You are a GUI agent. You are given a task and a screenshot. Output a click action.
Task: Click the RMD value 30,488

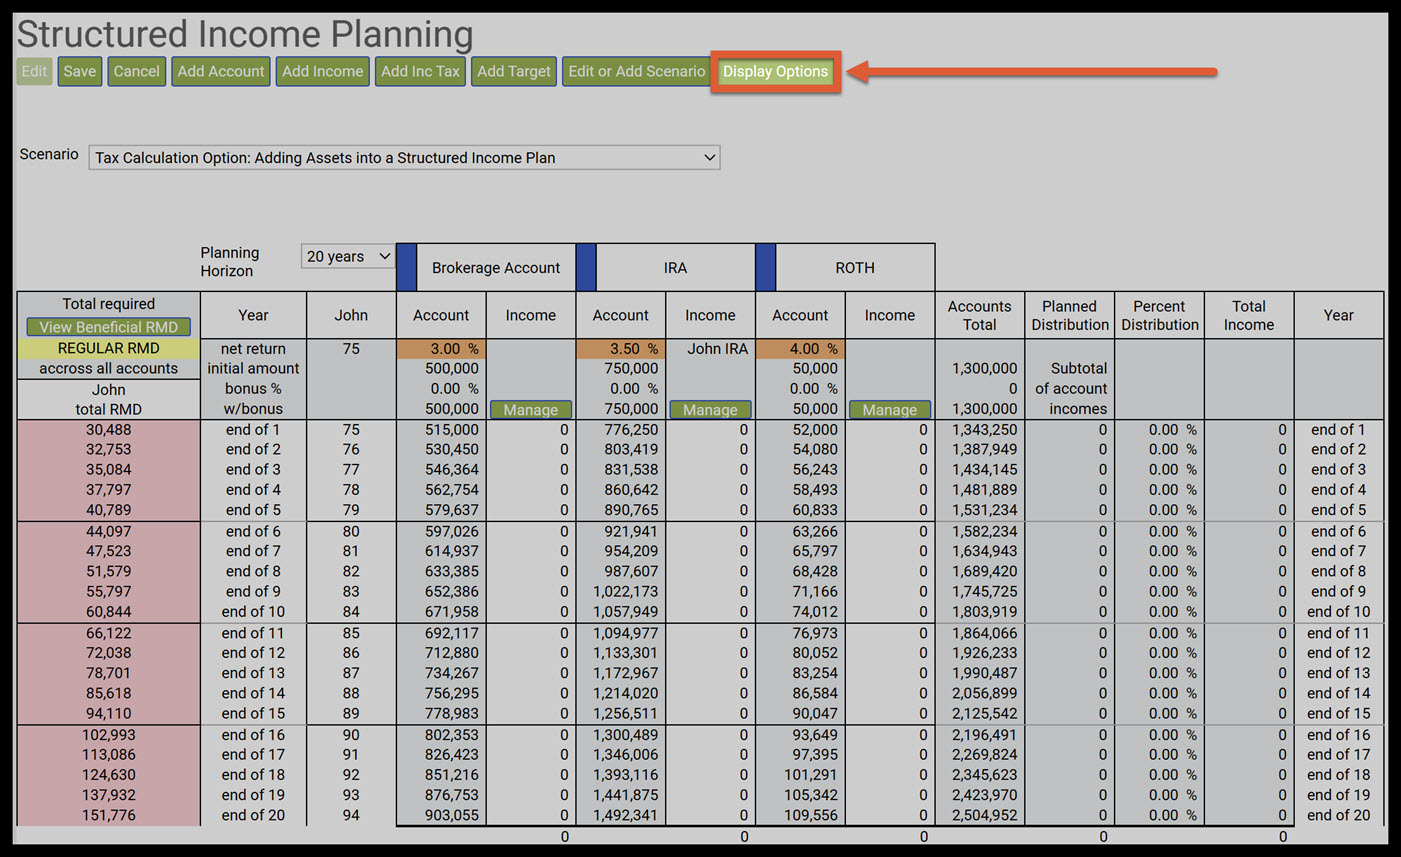(109, 430)
